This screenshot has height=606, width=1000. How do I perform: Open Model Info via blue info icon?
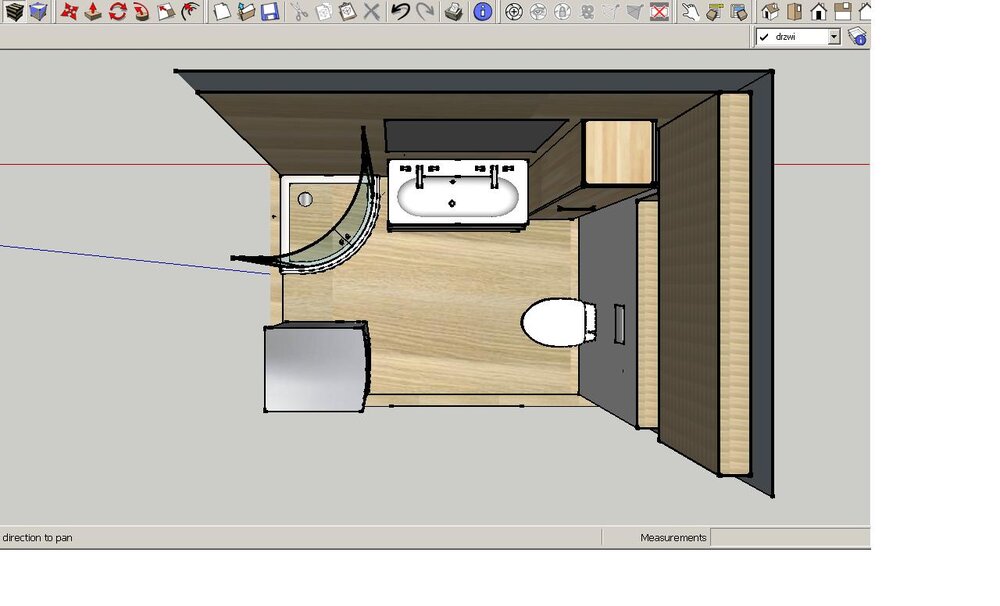point(482,12)
